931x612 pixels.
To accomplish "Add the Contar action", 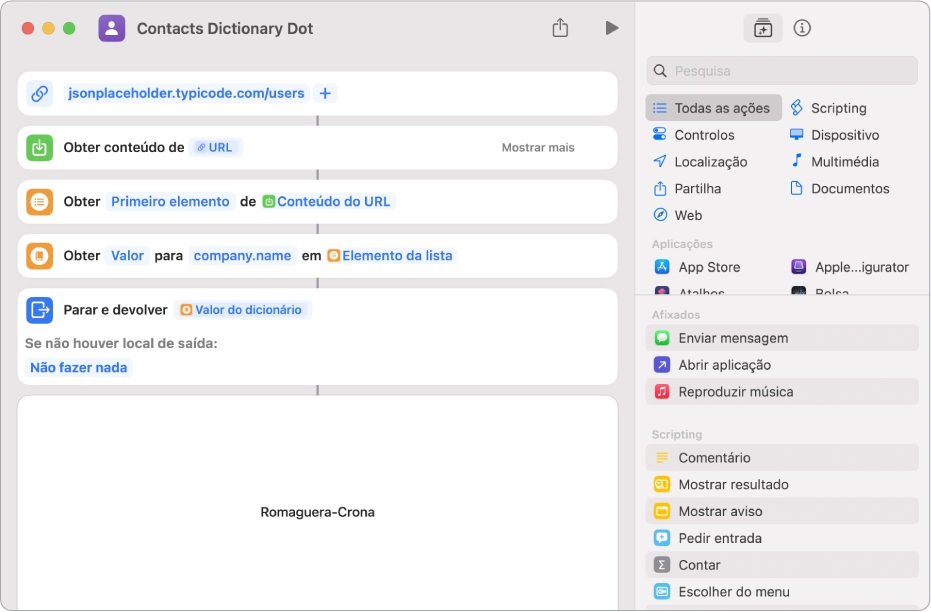I will 781,565.
